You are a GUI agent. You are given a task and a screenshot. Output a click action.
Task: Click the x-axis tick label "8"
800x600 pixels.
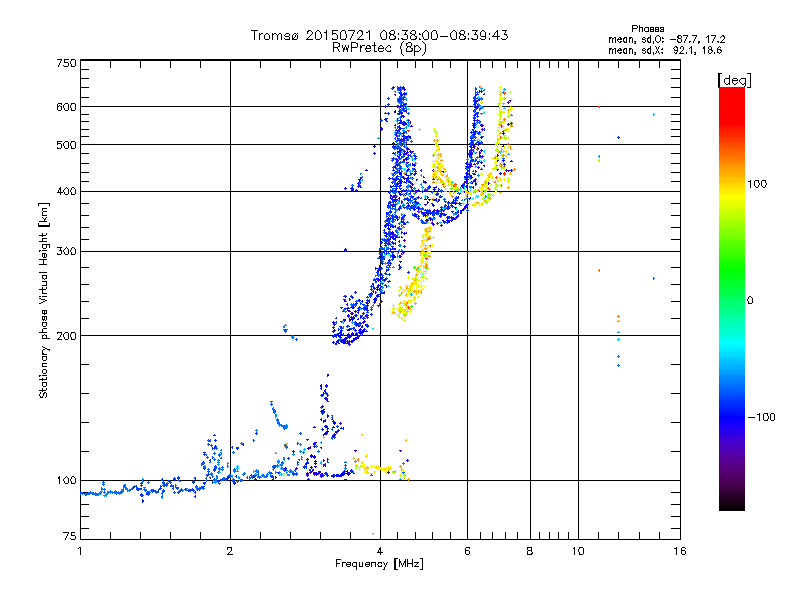coord(530,551)
